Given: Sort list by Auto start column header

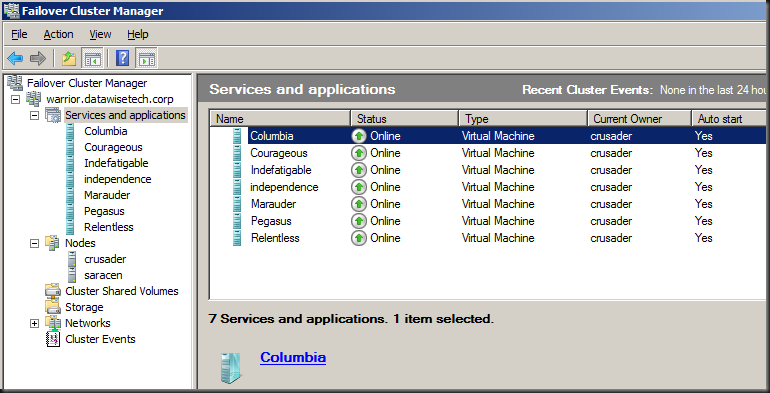Looking at the screenshot, I should pos(729,119).
